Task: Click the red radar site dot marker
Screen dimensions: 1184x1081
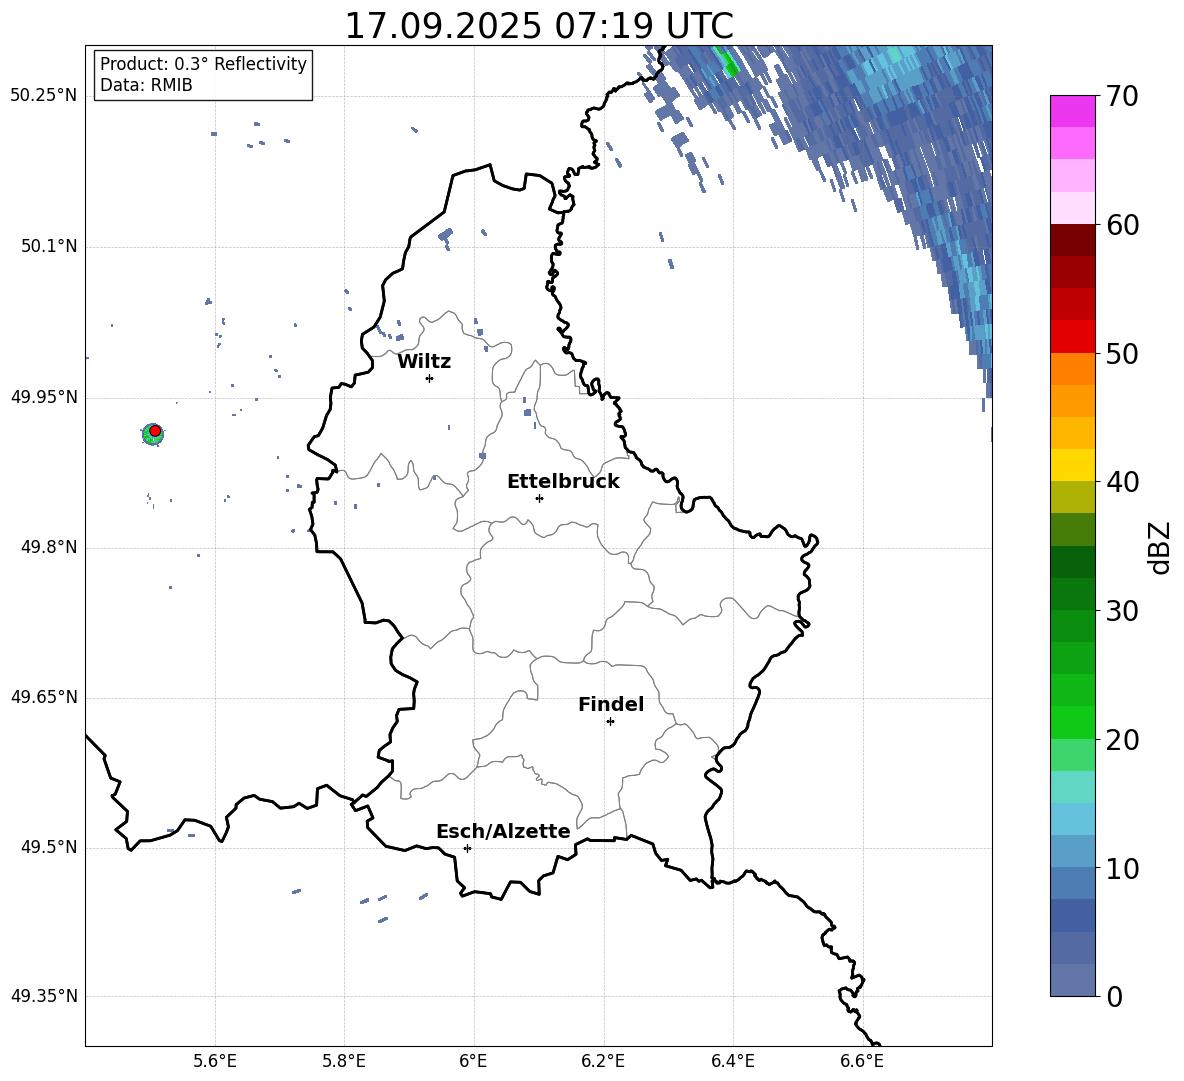Action: (x=155, y=431)
